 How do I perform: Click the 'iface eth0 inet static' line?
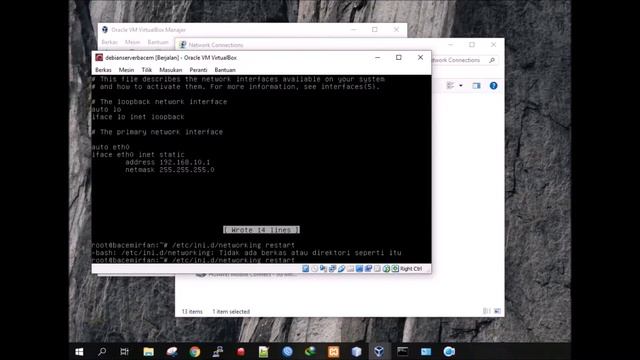point(138,155)
